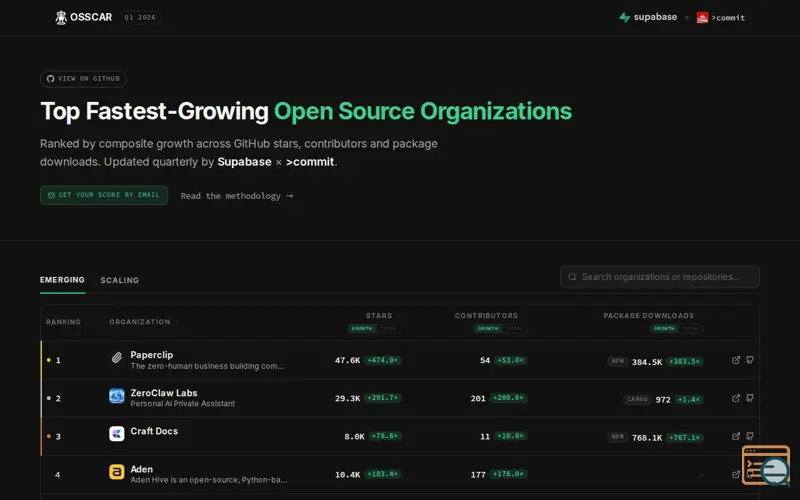Click the 768.1K downloads value
This screenshot has width=800, height=500.
pos(647,438)
